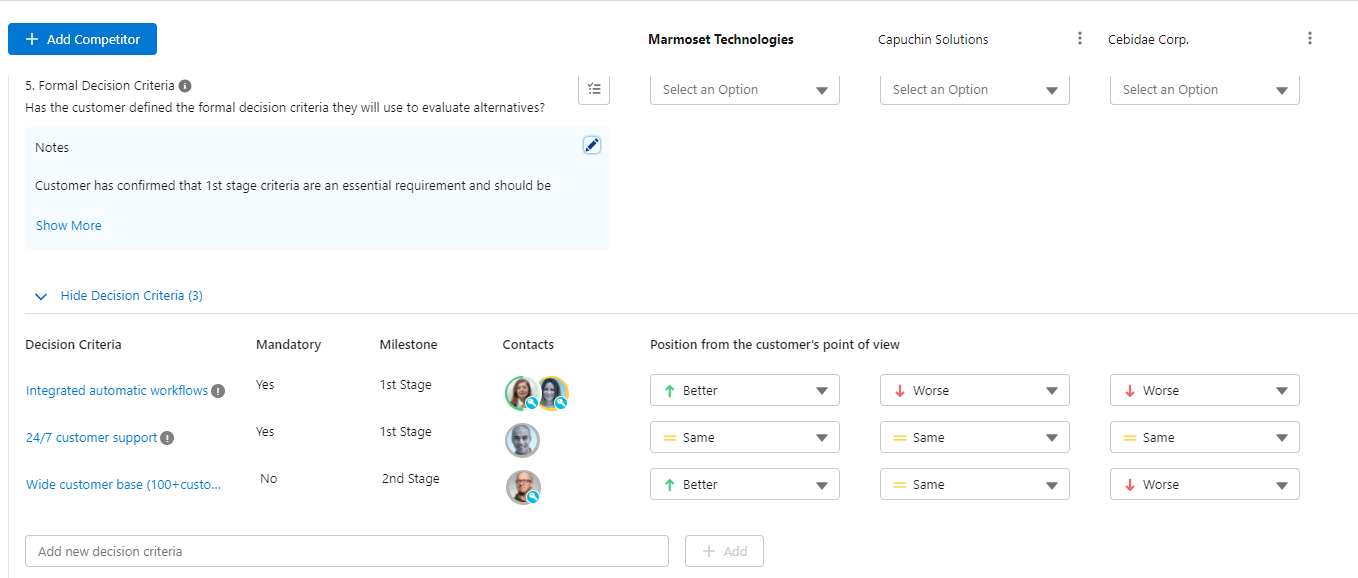Click the Add new decision criteria field
The height and width of the screenshot is (578, 1358).
point(346,551)
